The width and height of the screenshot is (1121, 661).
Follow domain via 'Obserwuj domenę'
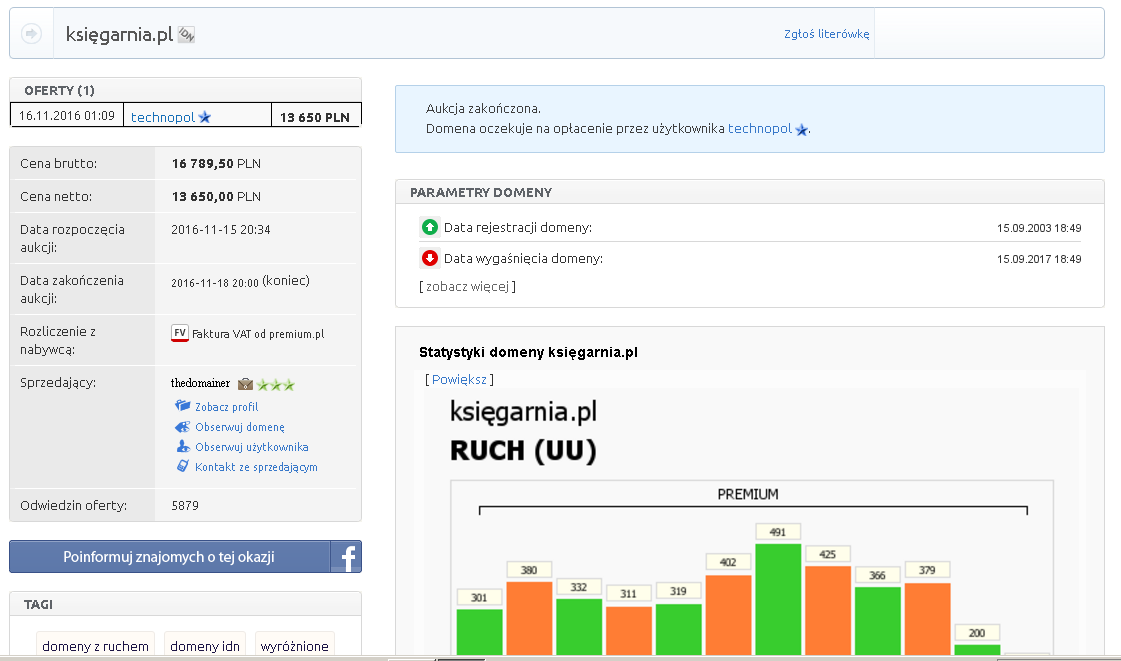click(x=239, y=427)
